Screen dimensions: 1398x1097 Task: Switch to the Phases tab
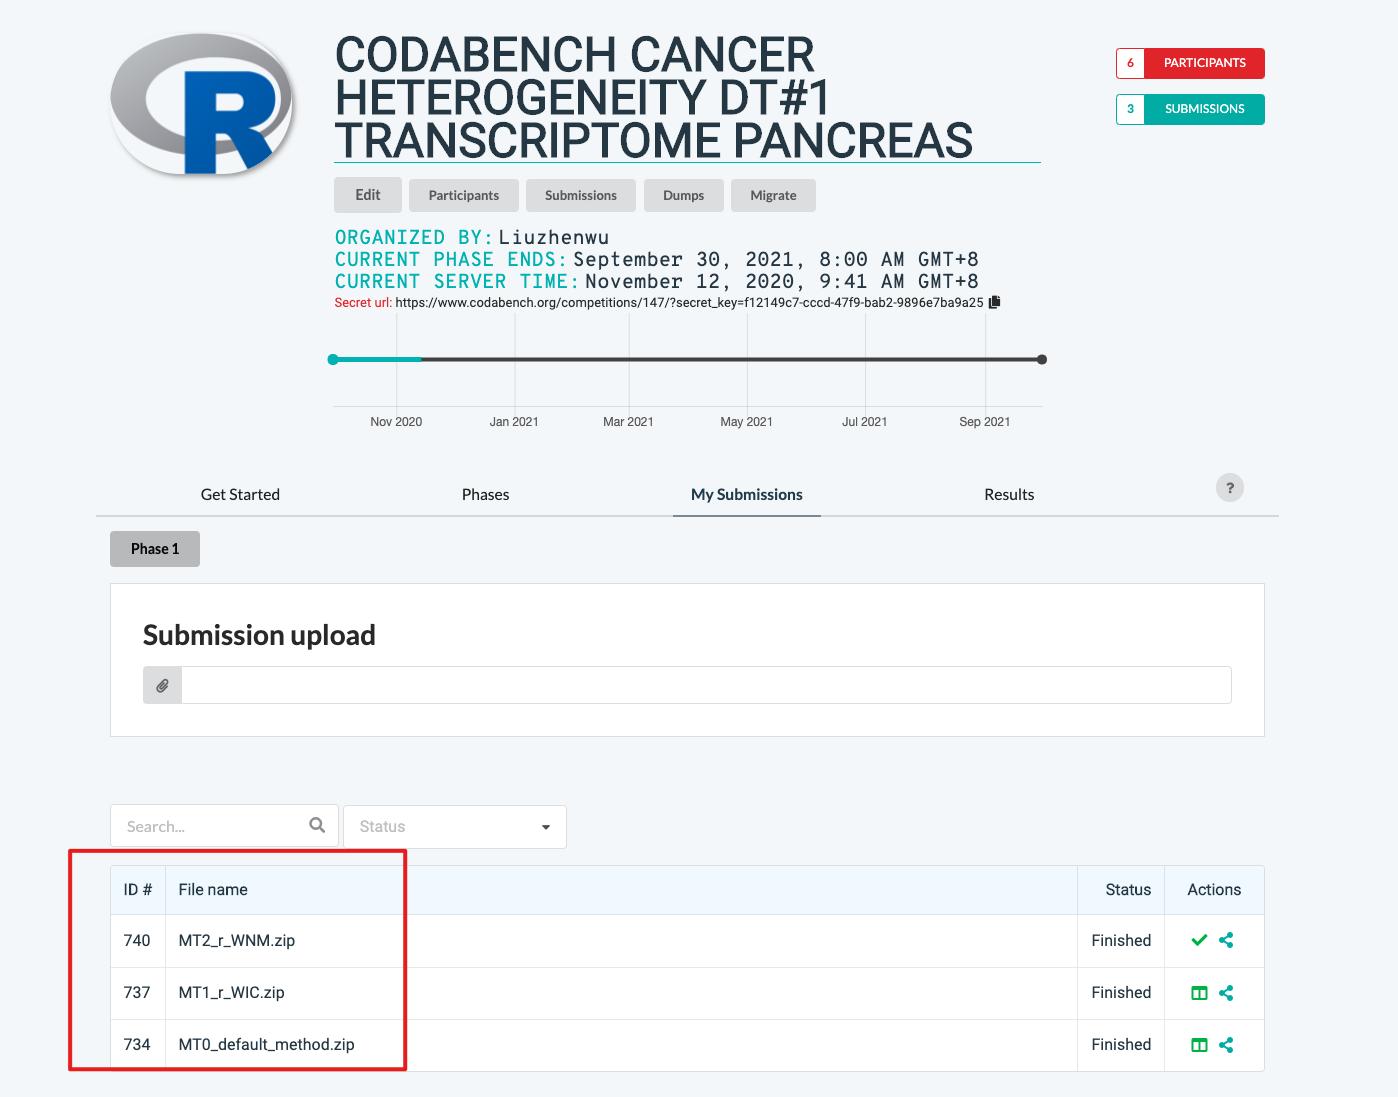coord(485,495)
